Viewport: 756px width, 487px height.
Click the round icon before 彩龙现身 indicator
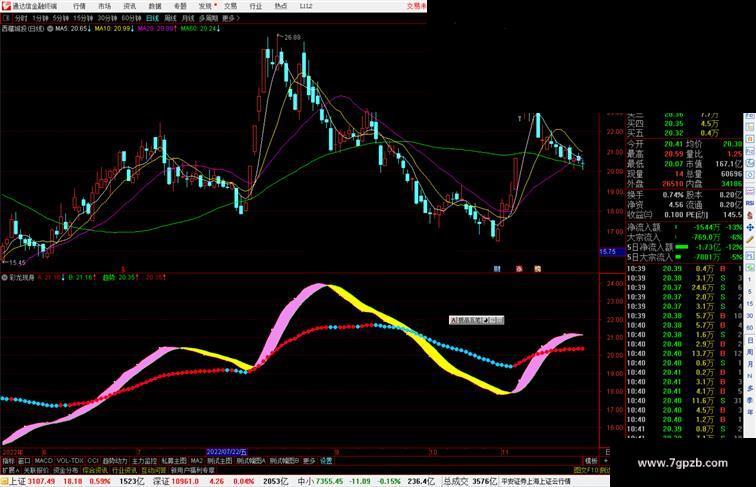pos(5,278)
